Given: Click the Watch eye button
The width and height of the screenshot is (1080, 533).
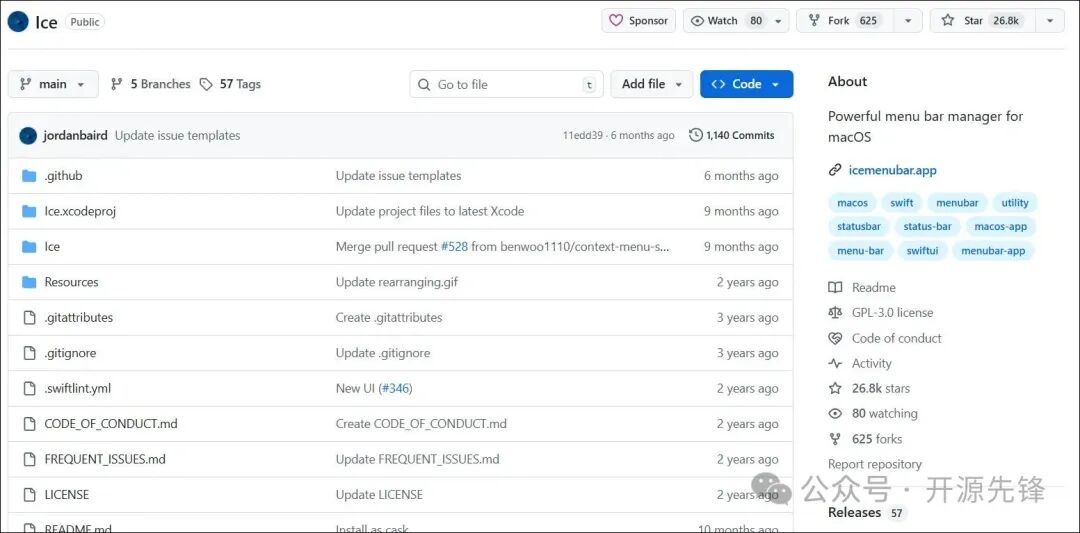Looking at the screenshot, I should [x=727, y=21].
